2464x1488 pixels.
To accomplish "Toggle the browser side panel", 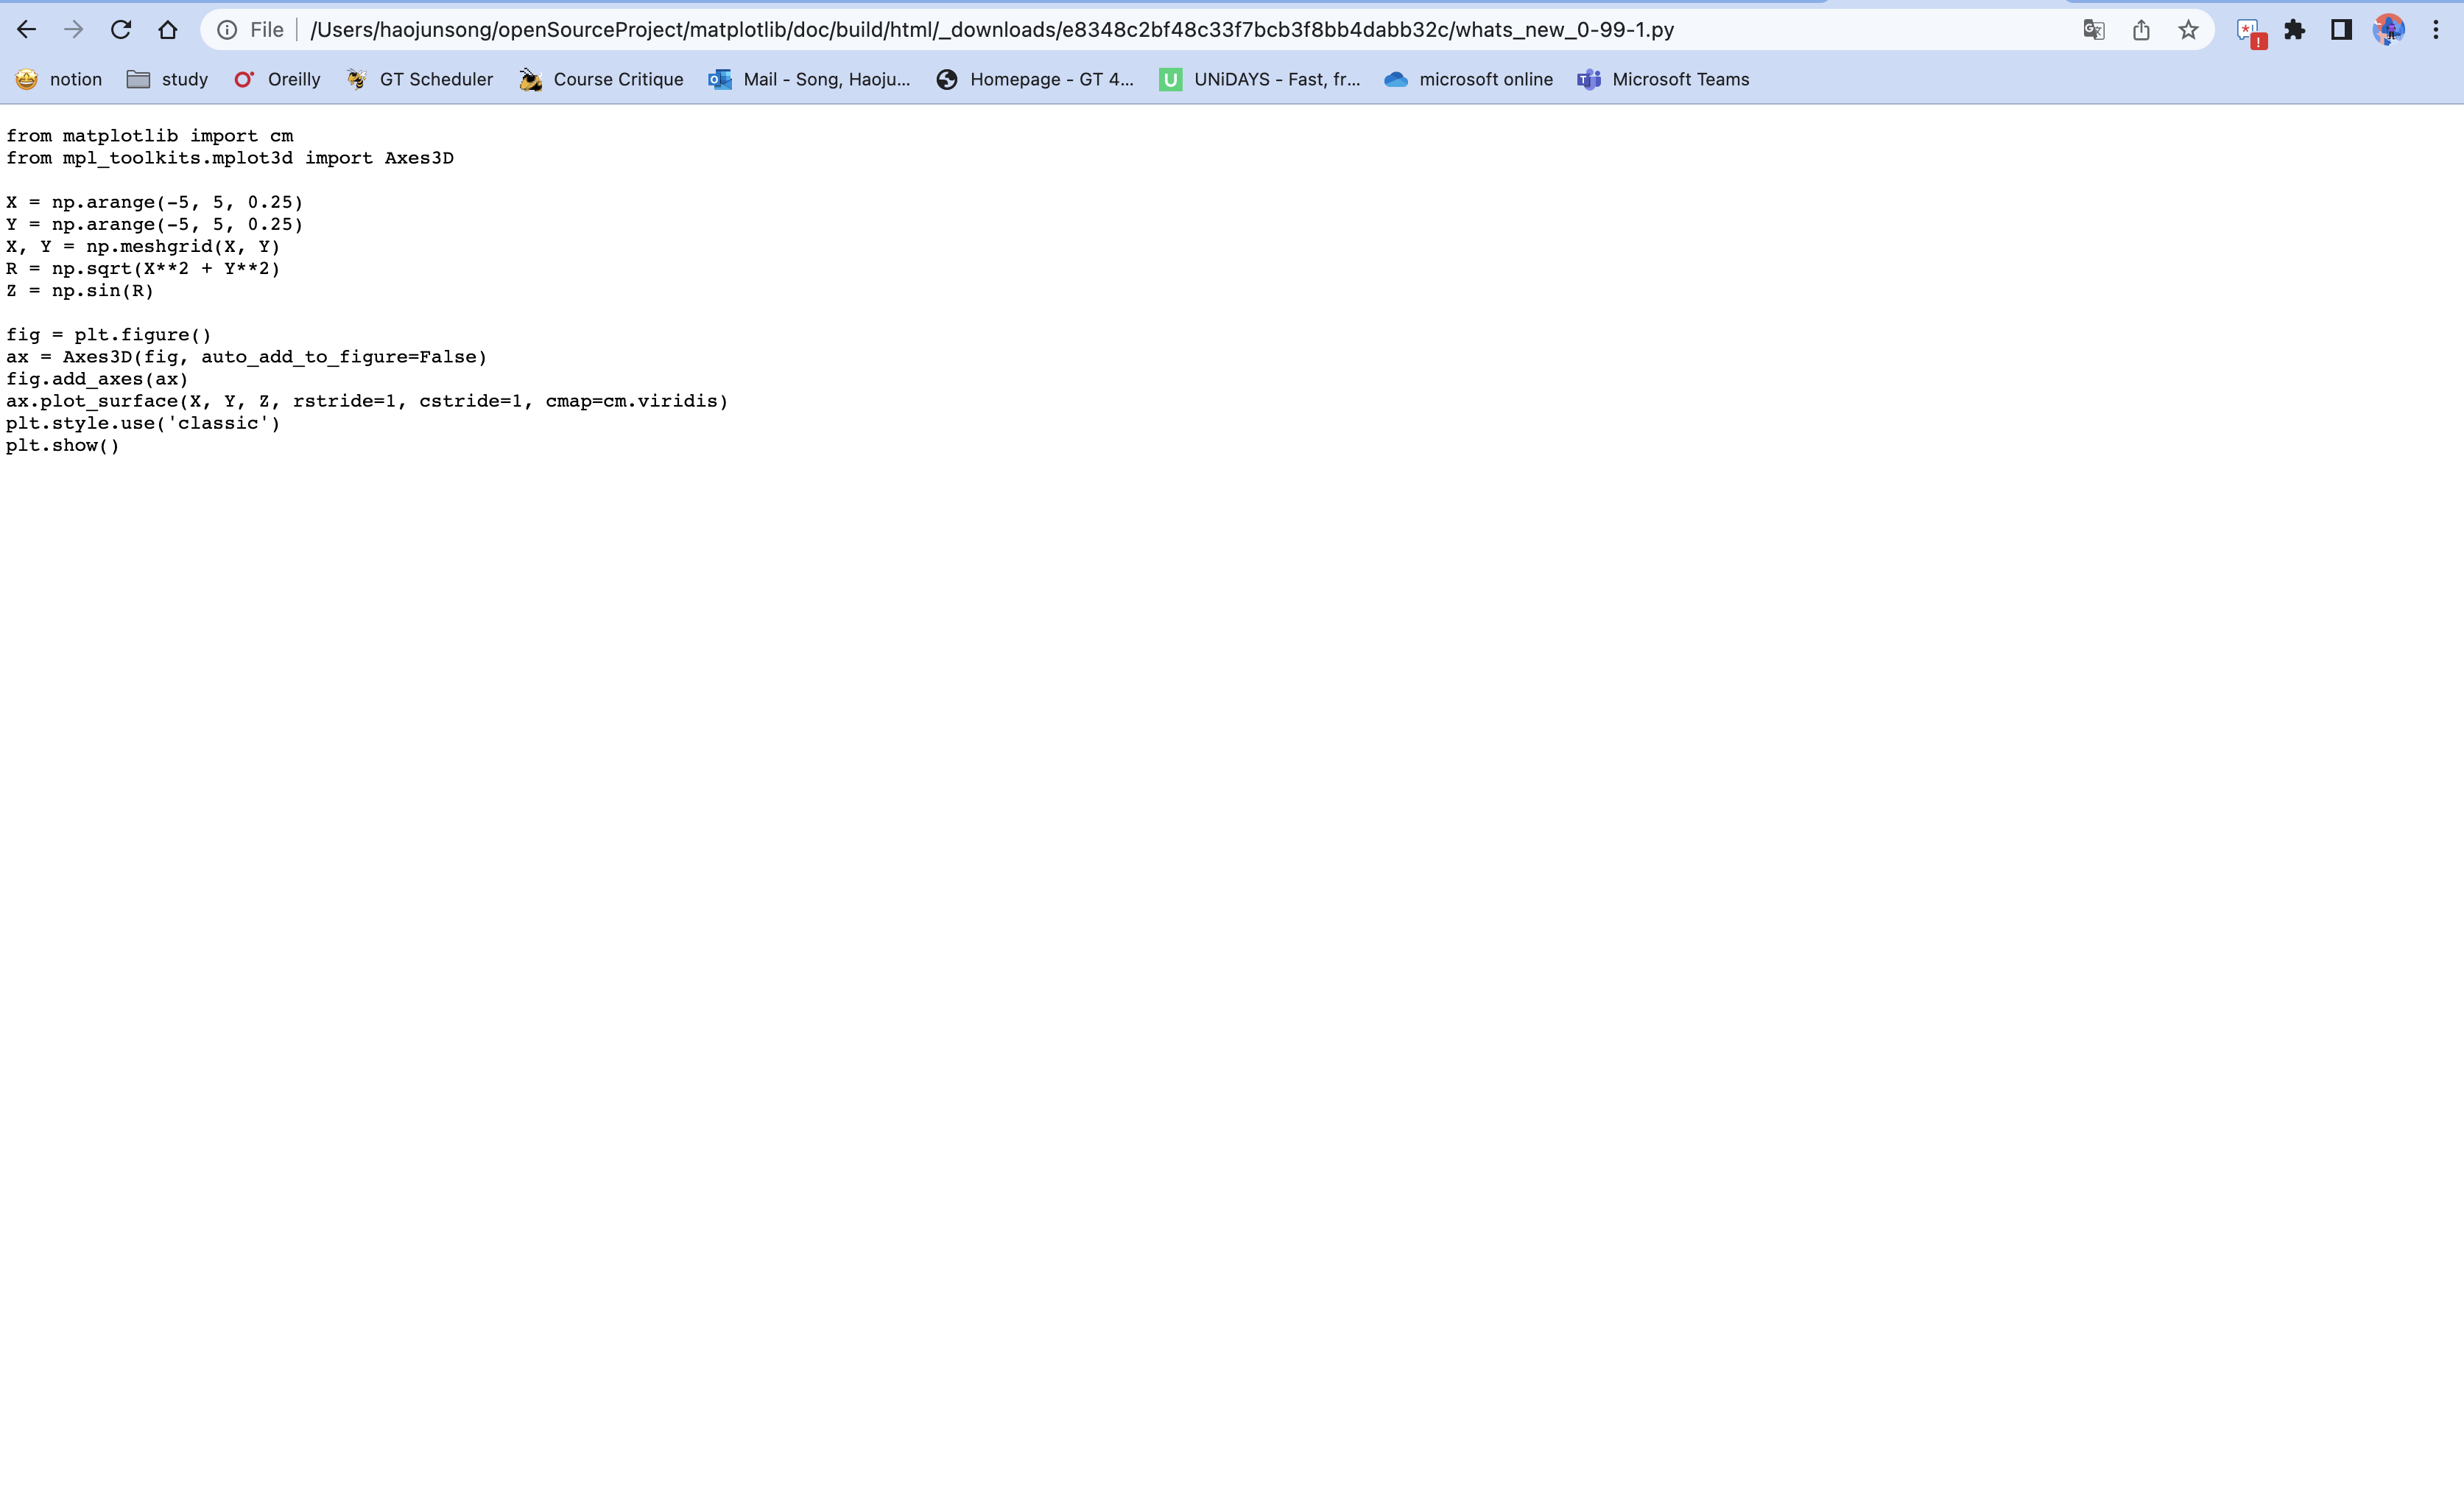I will pos(2341,30).
